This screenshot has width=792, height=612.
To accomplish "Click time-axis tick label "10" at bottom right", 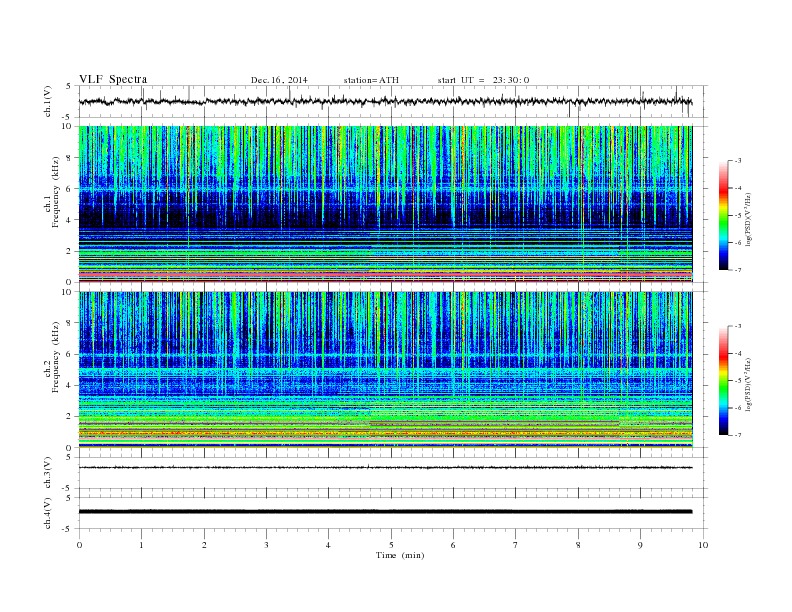I will click(703, 545).
